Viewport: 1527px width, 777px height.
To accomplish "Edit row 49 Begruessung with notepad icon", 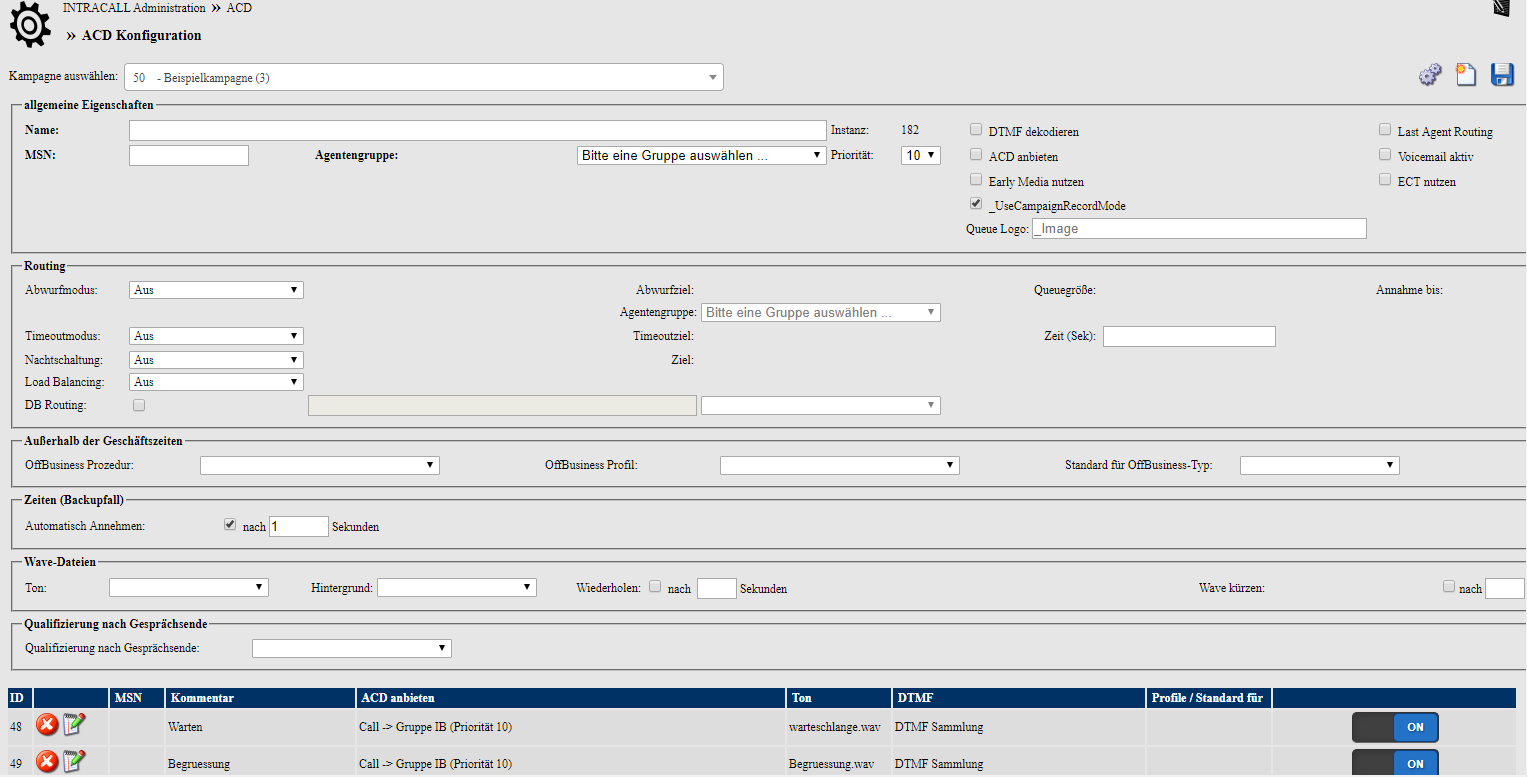I will (74, 761).
